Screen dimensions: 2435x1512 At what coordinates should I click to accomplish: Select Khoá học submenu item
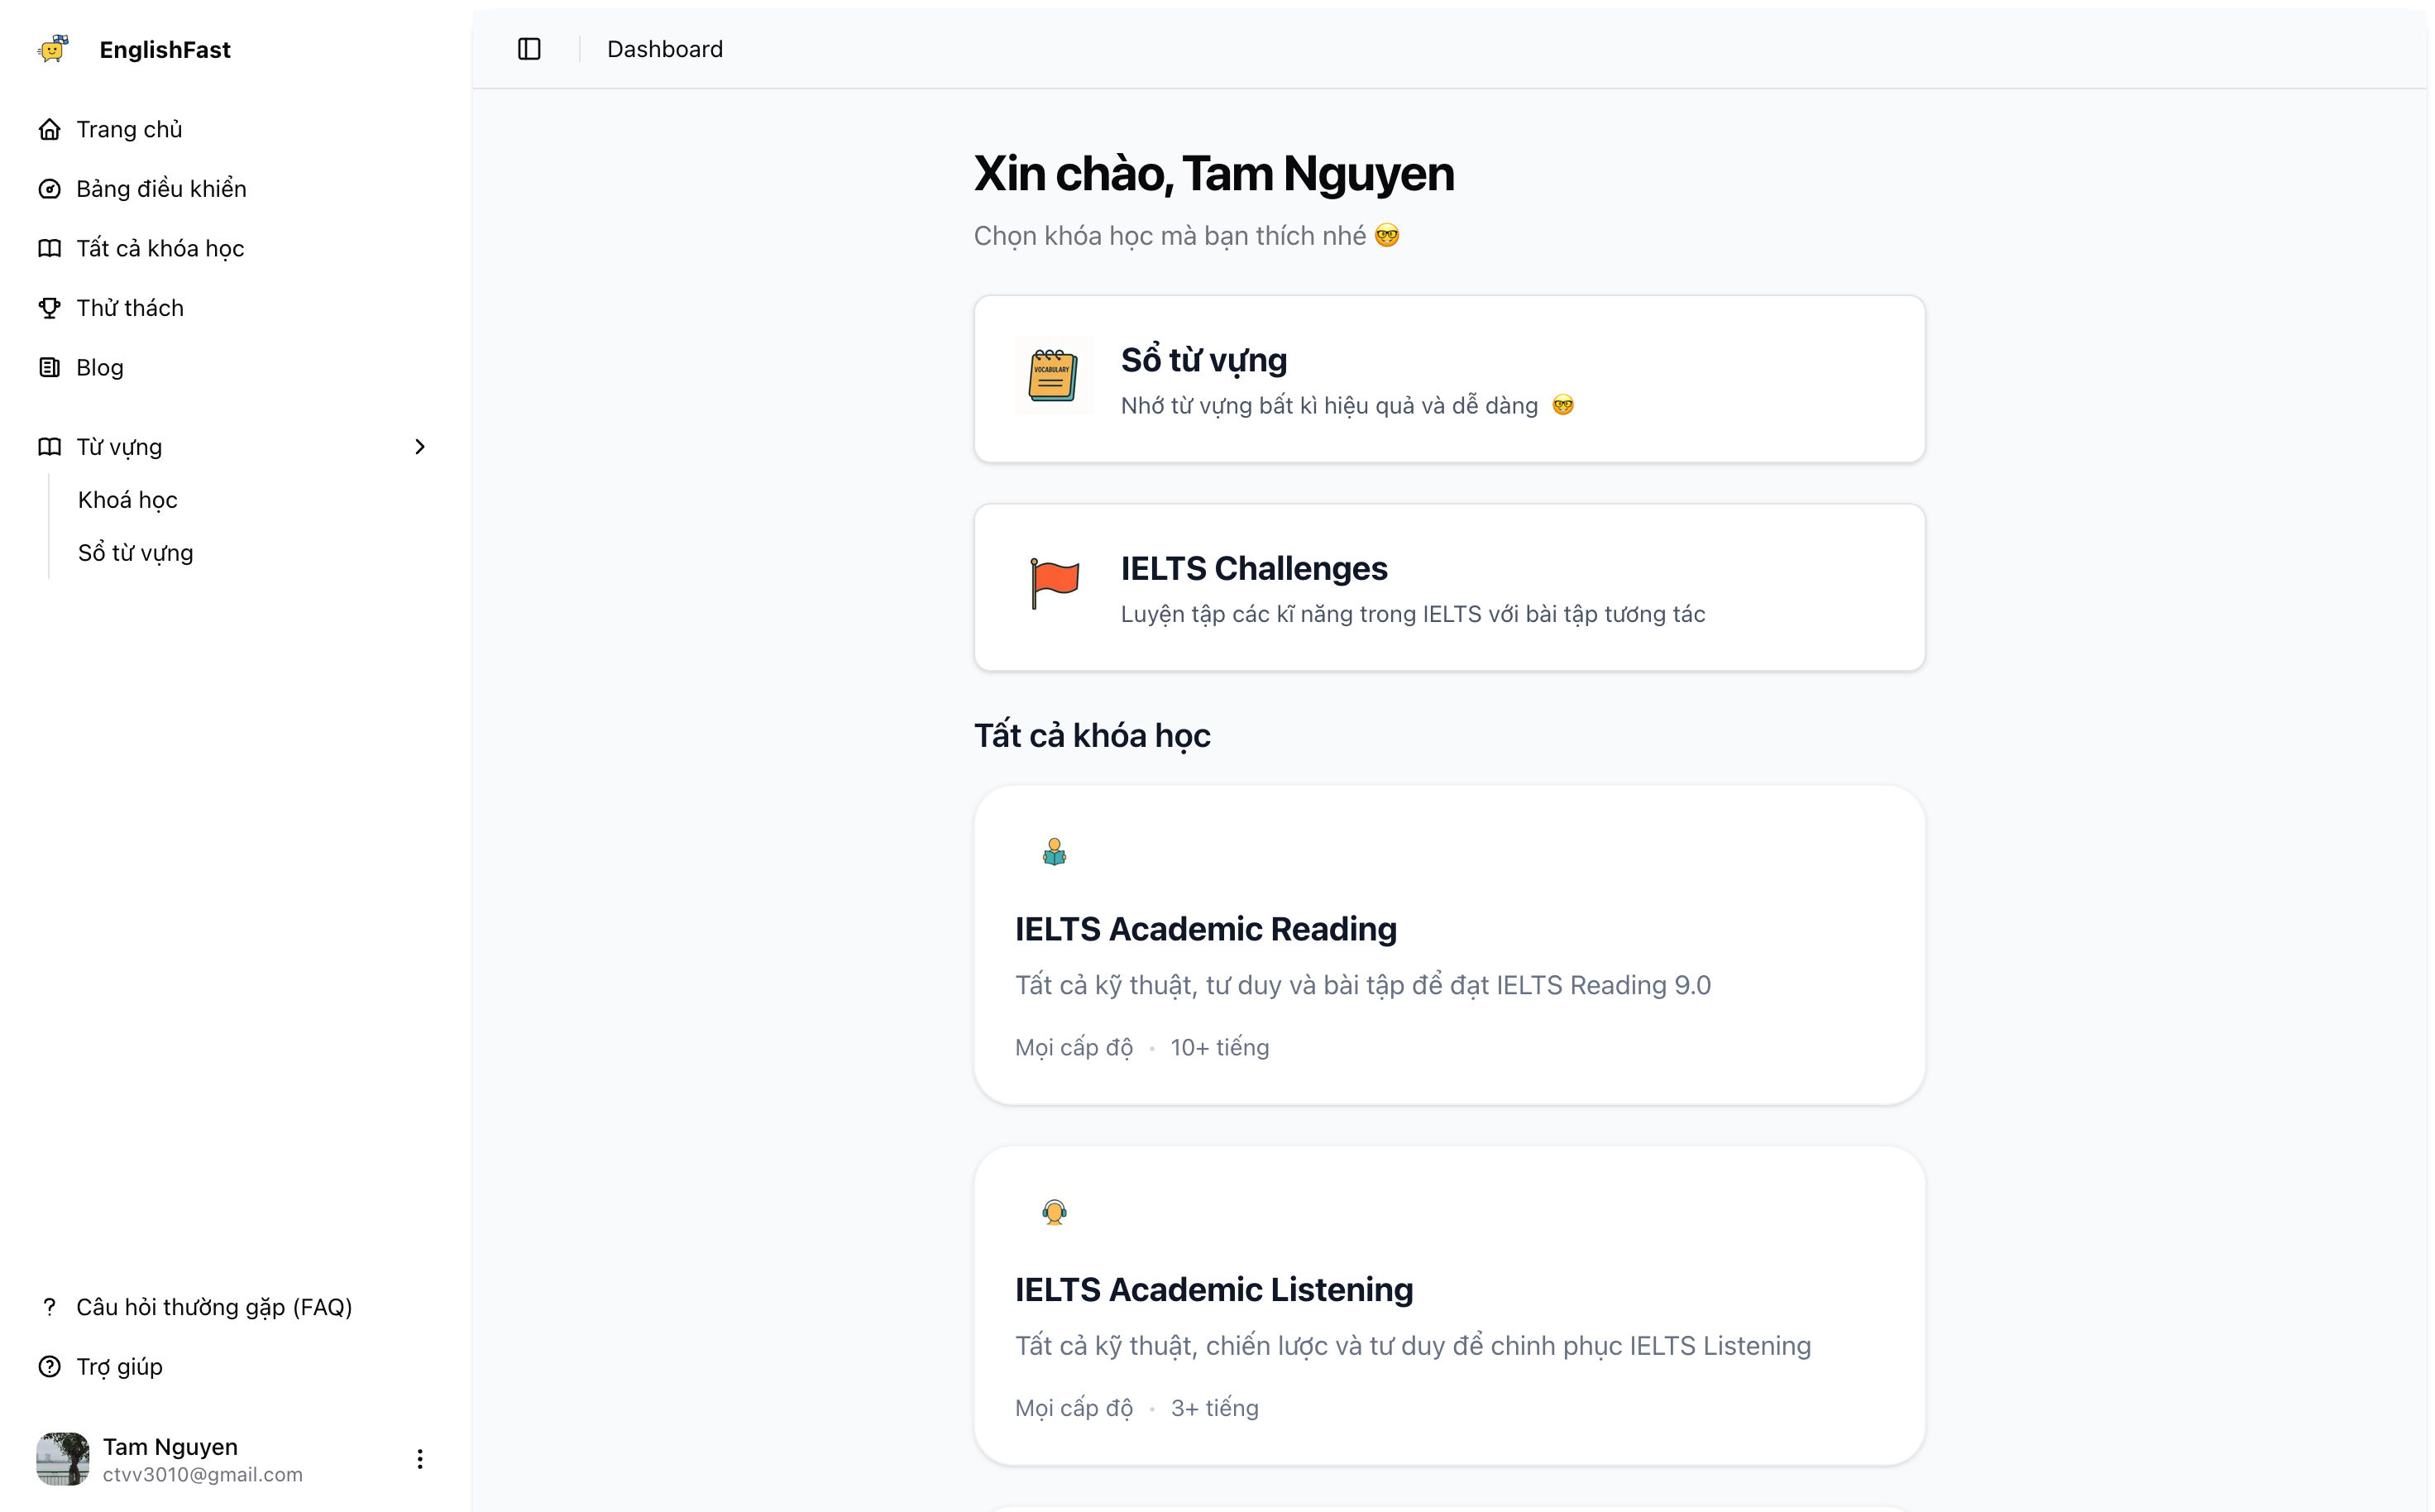[128, 500]
